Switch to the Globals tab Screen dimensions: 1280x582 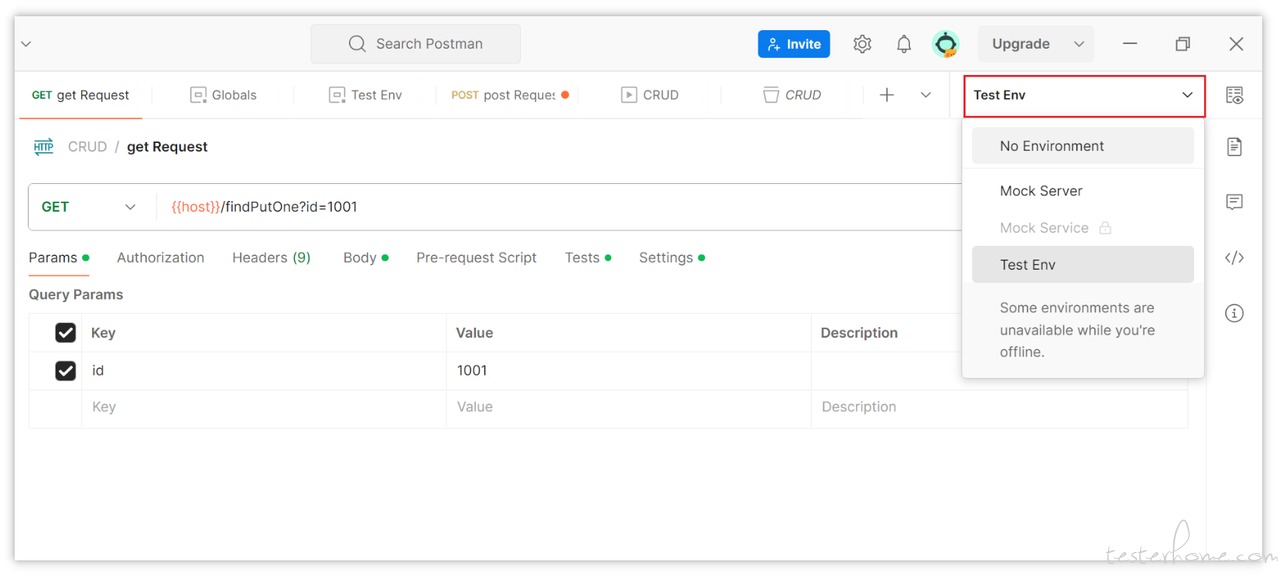(223, 95)
